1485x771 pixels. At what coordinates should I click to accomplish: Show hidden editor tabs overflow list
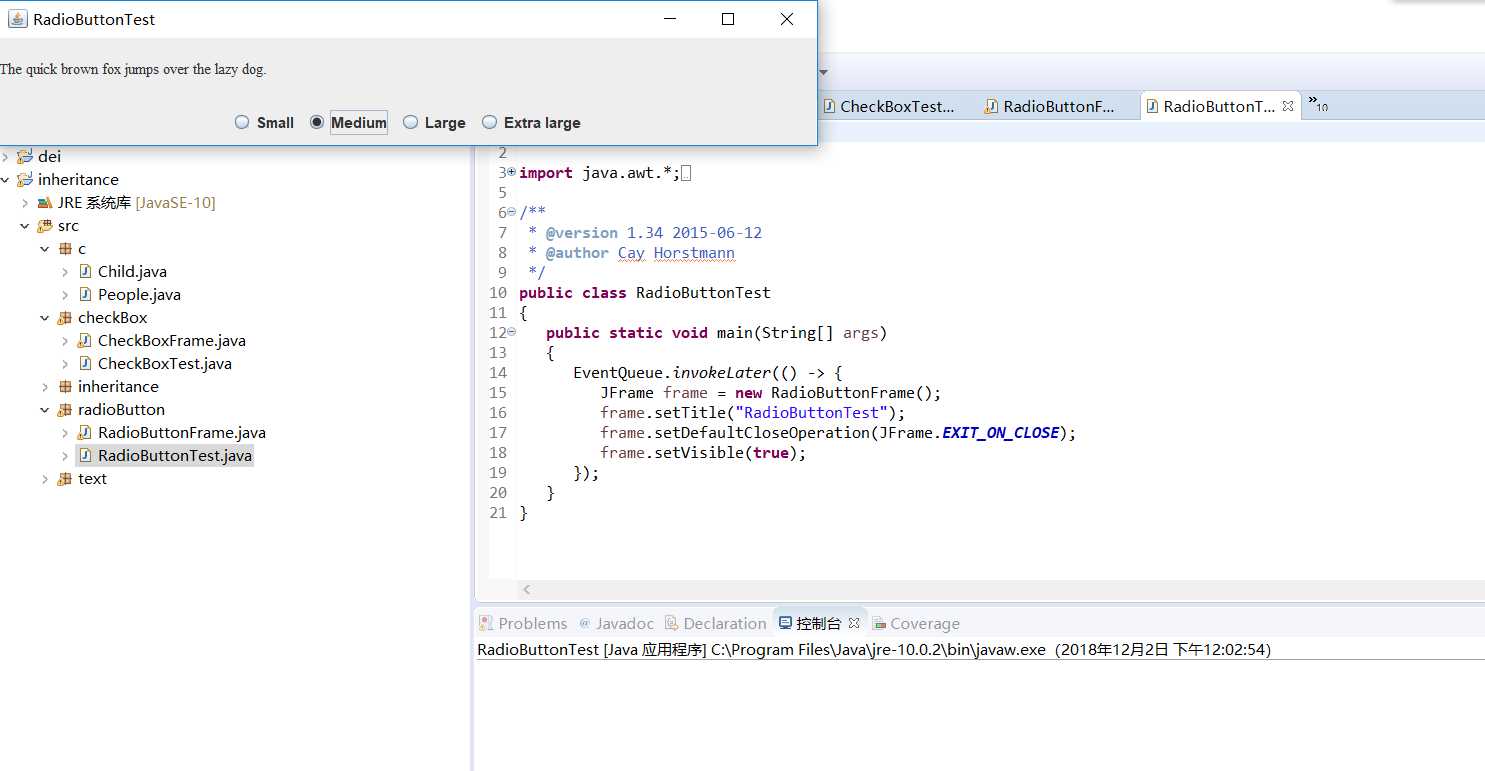coord(1319,104)
